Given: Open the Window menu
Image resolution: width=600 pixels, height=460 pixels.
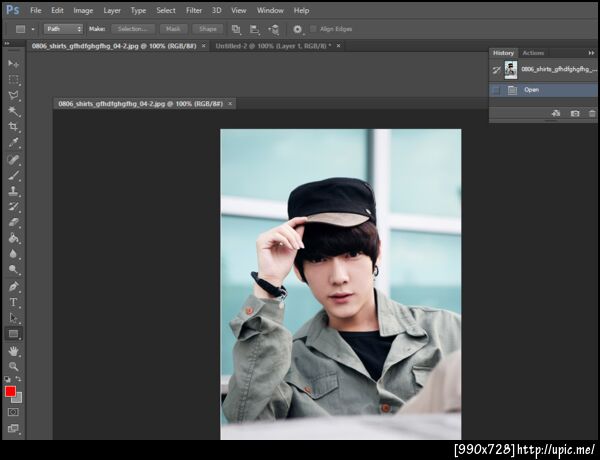Looking at the screenshot, I should coord(270,11).
